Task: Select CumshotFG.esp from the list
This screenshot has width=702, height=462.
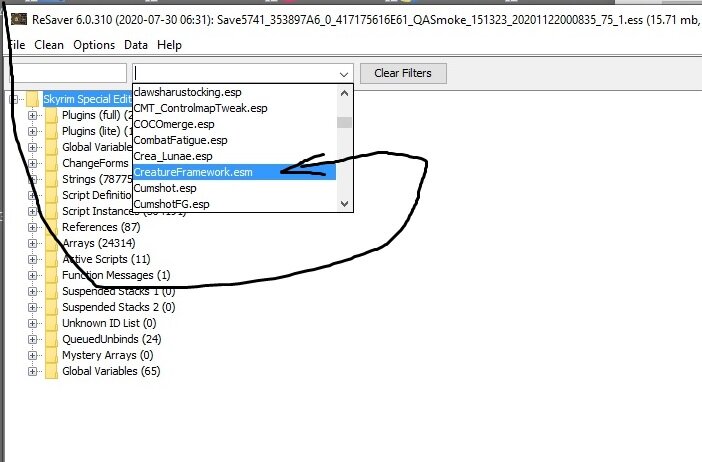Action: pyautogui.click(x=234, y=204)
